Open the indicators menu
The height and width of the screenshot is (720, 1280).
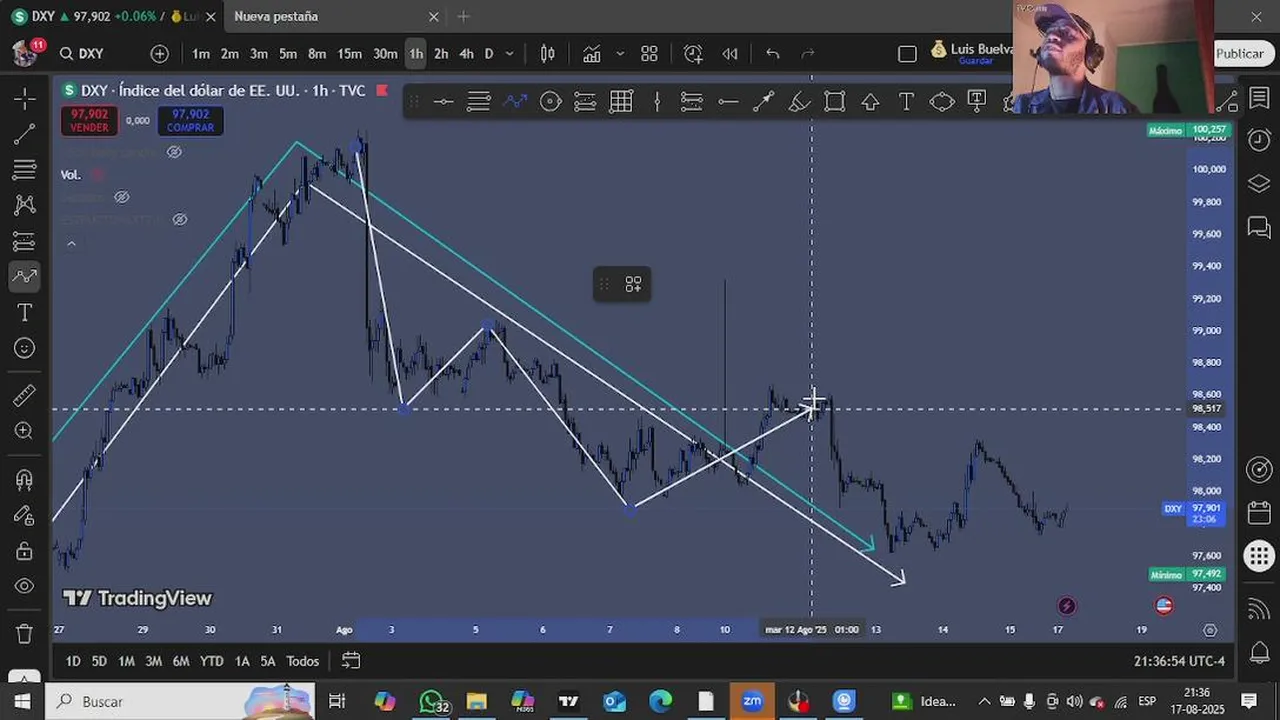(592, 54)
